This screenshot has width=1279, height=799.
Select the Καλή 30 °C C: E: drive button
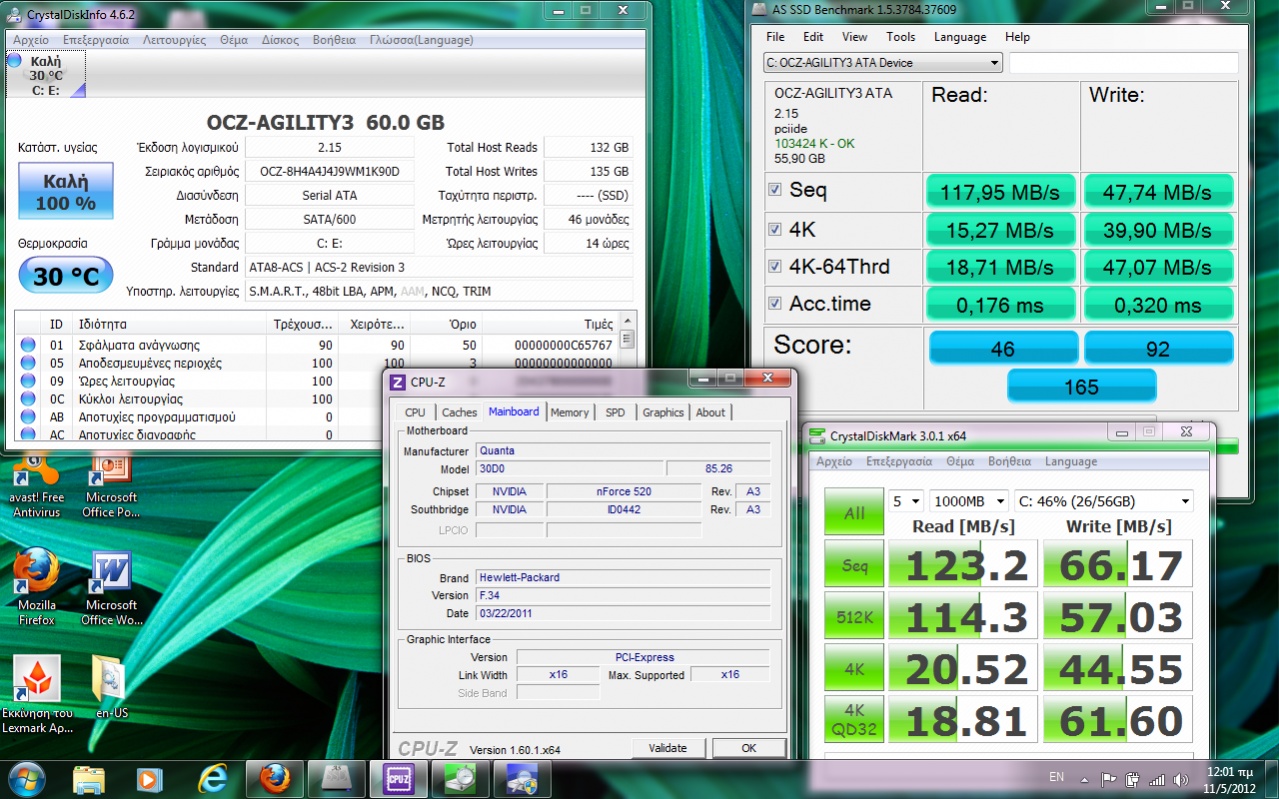pos(46,75)
